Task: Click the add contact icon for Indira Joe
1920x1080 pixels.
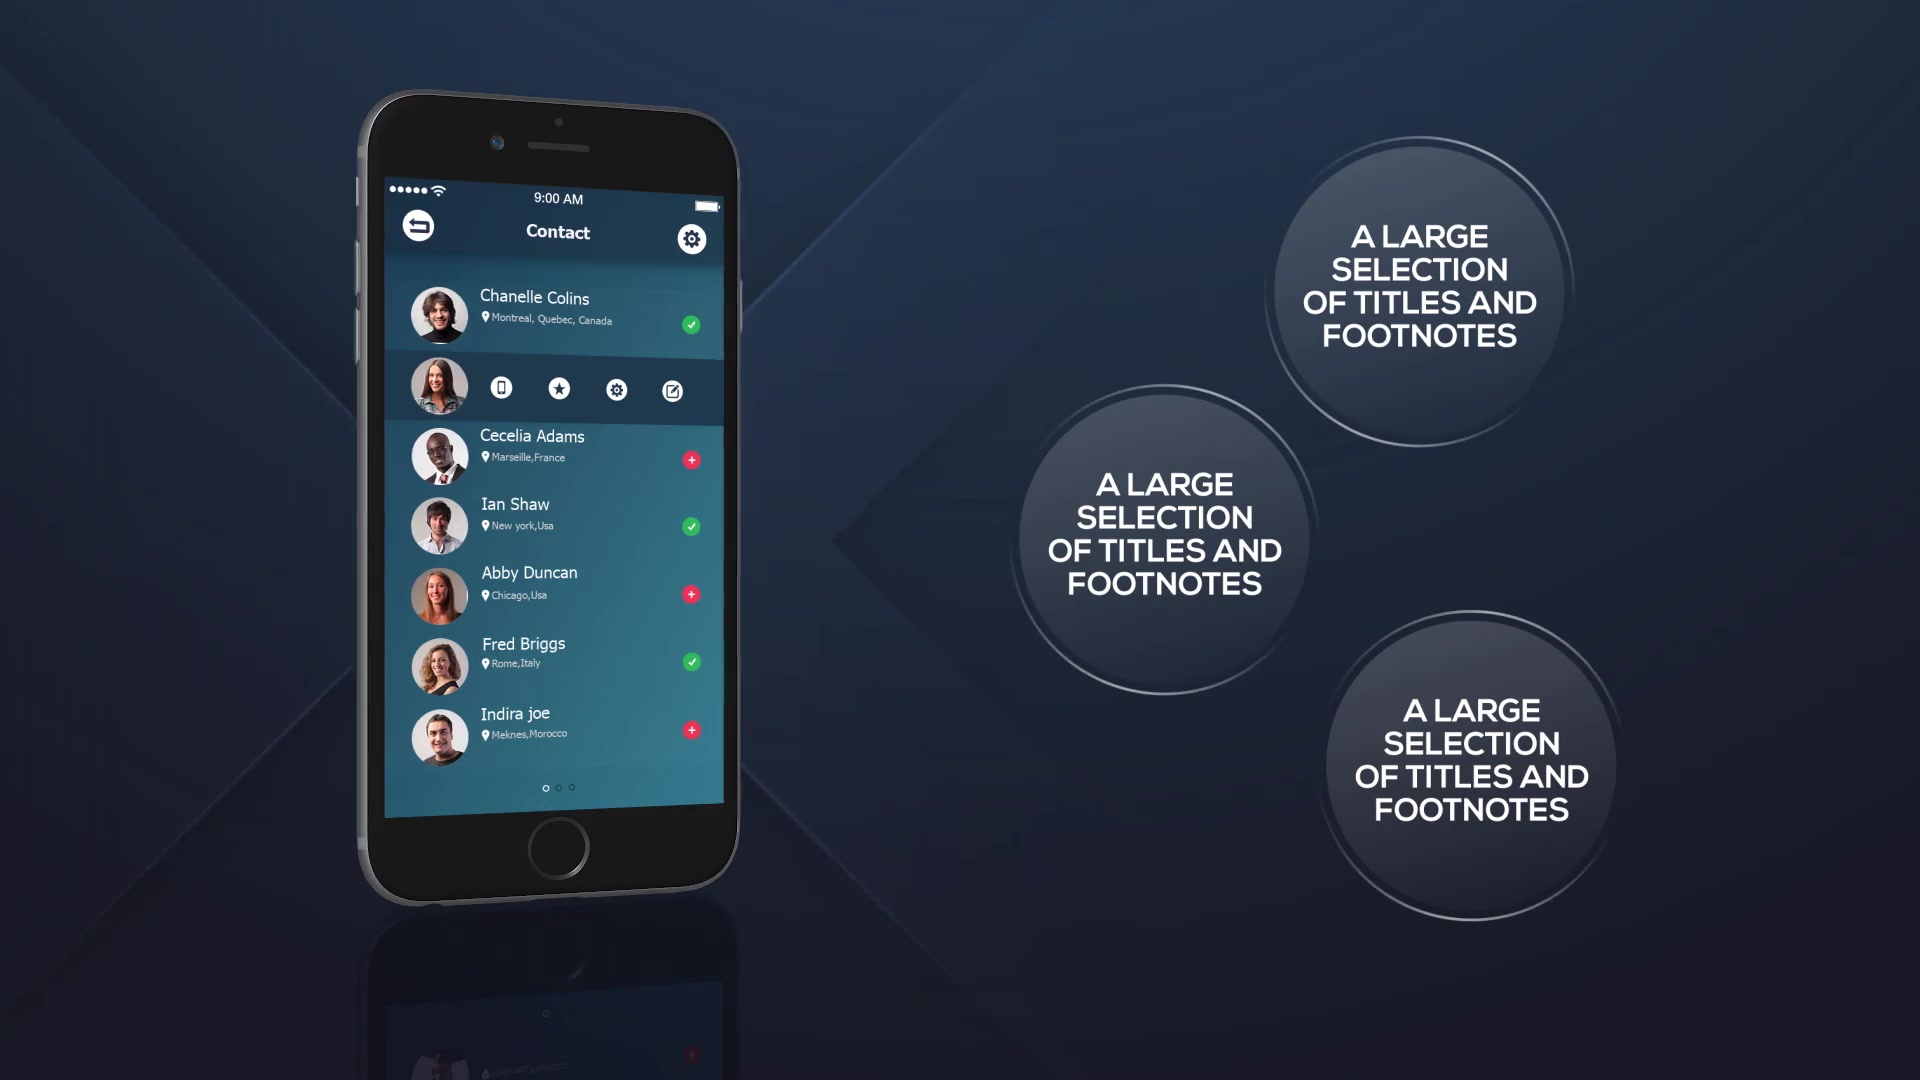Action: point(691,731)
